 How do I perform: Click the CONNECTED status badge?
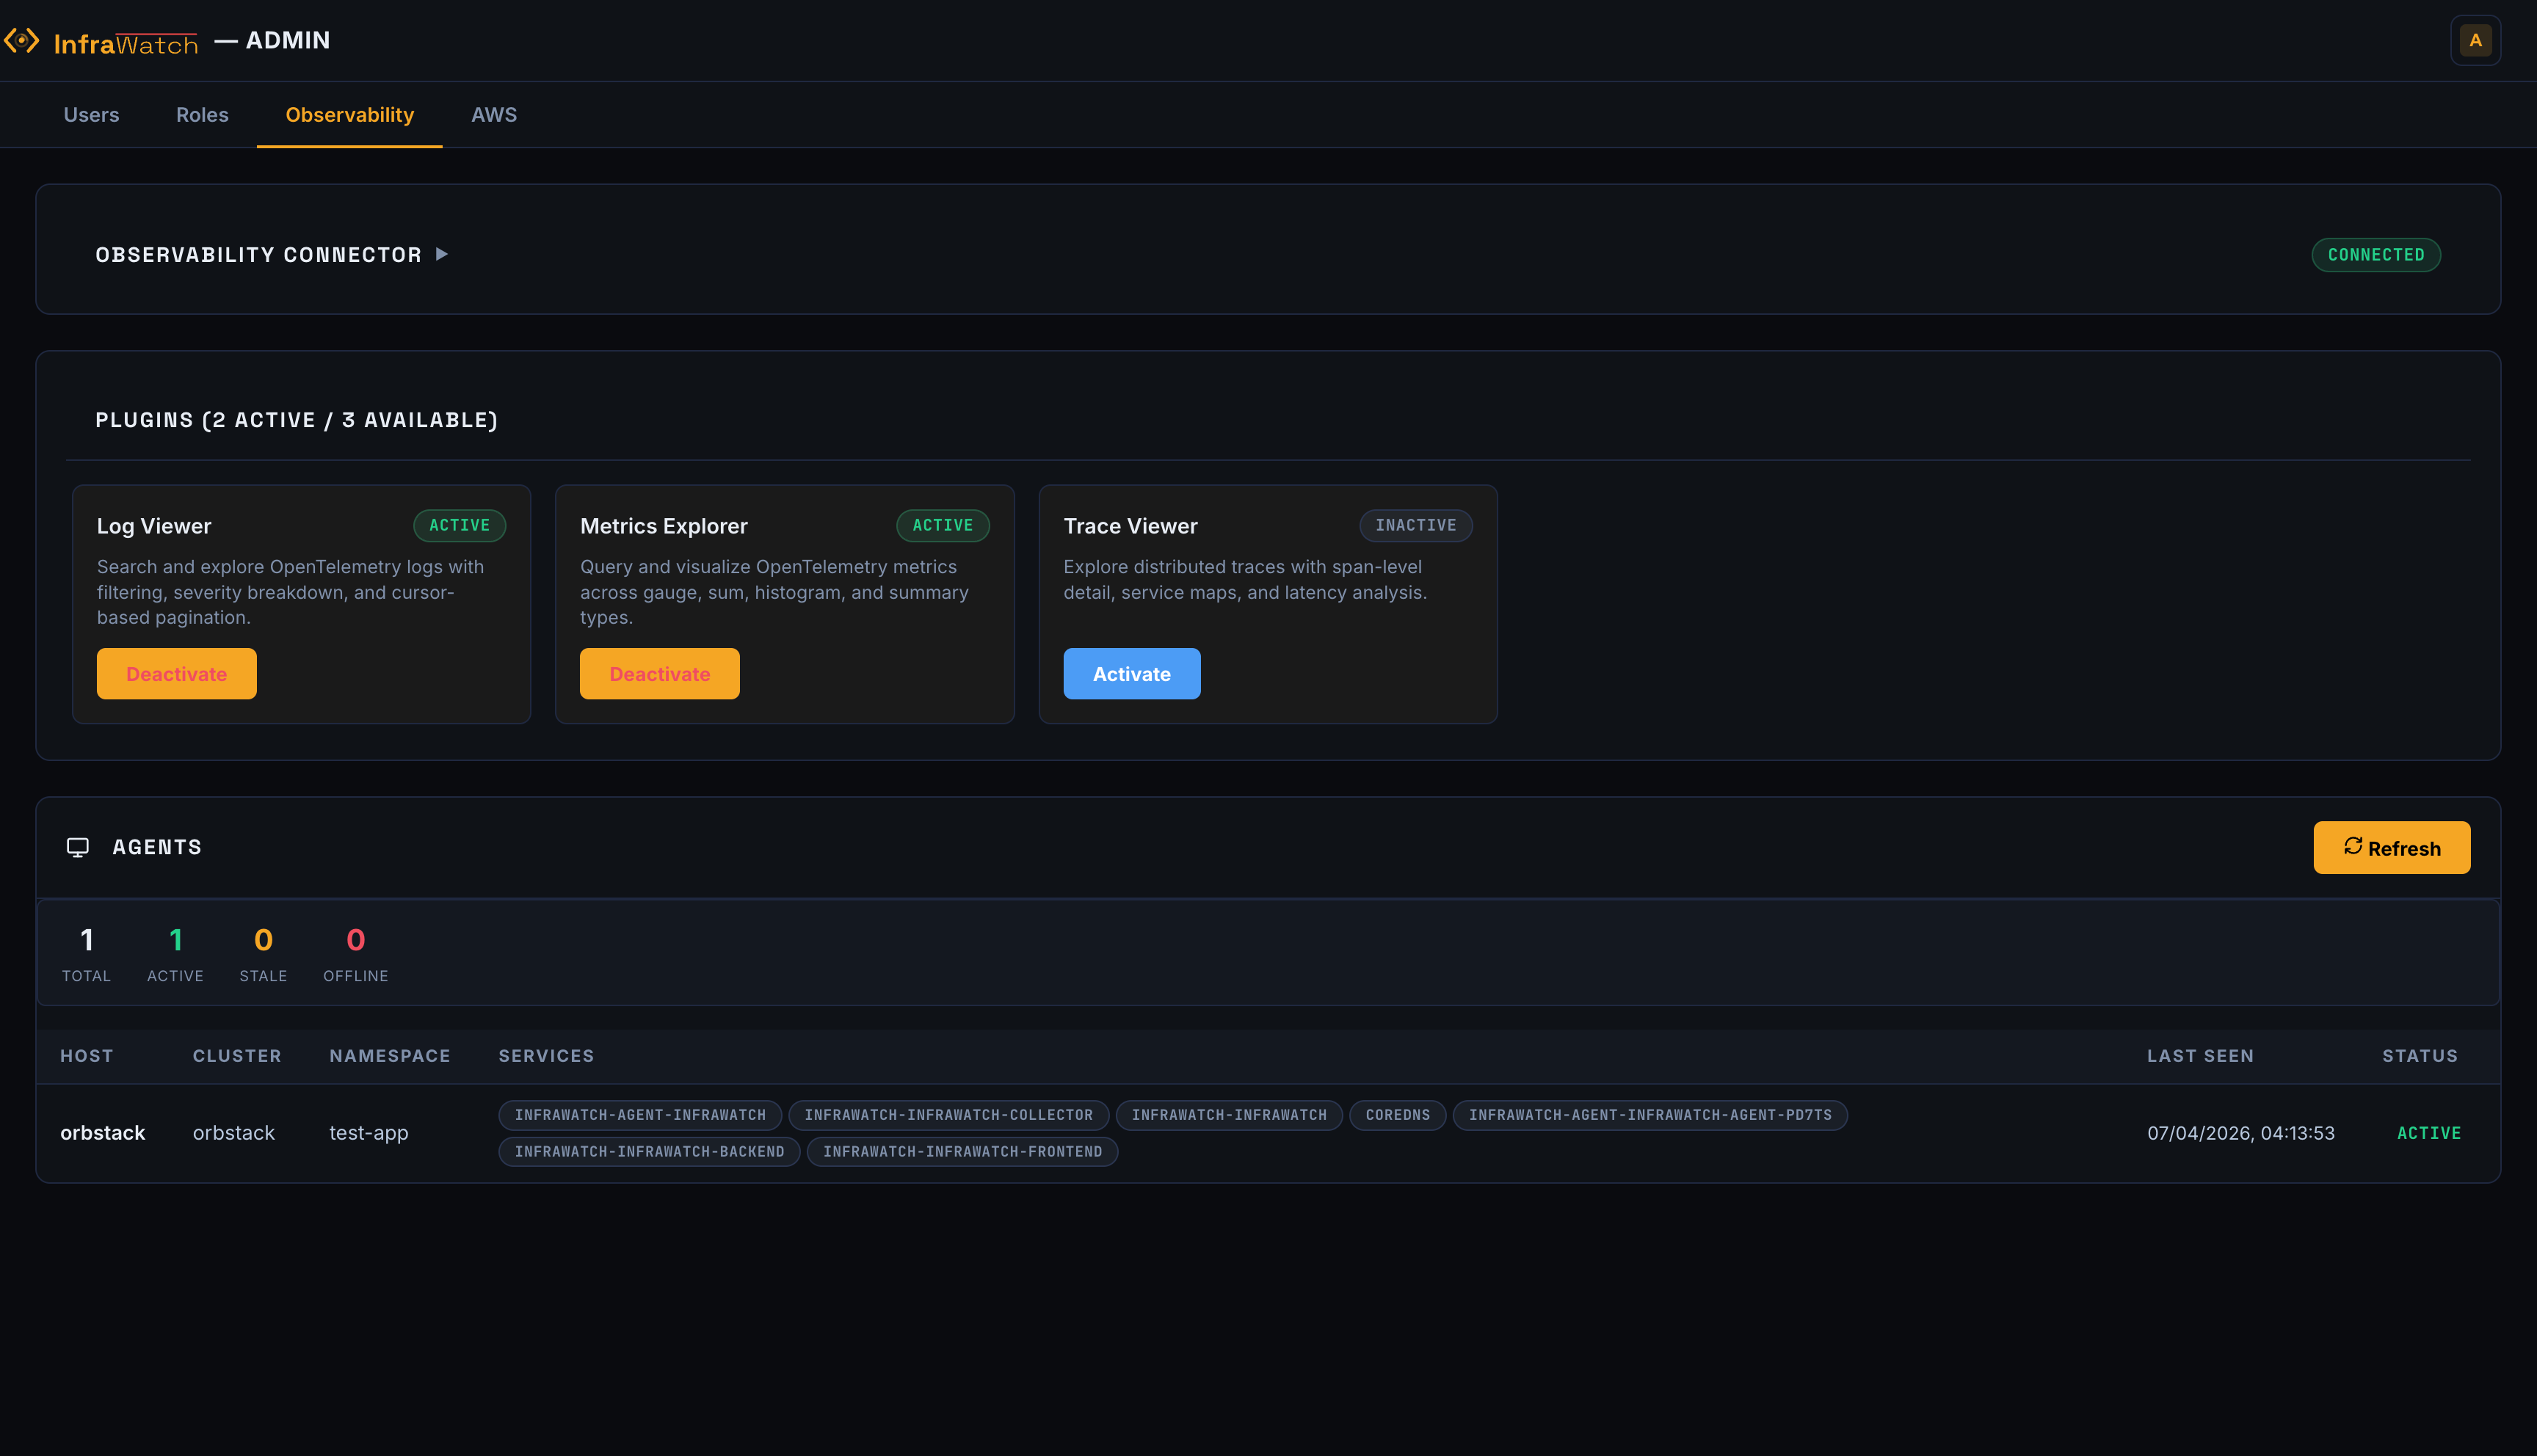pos(2376,254)
